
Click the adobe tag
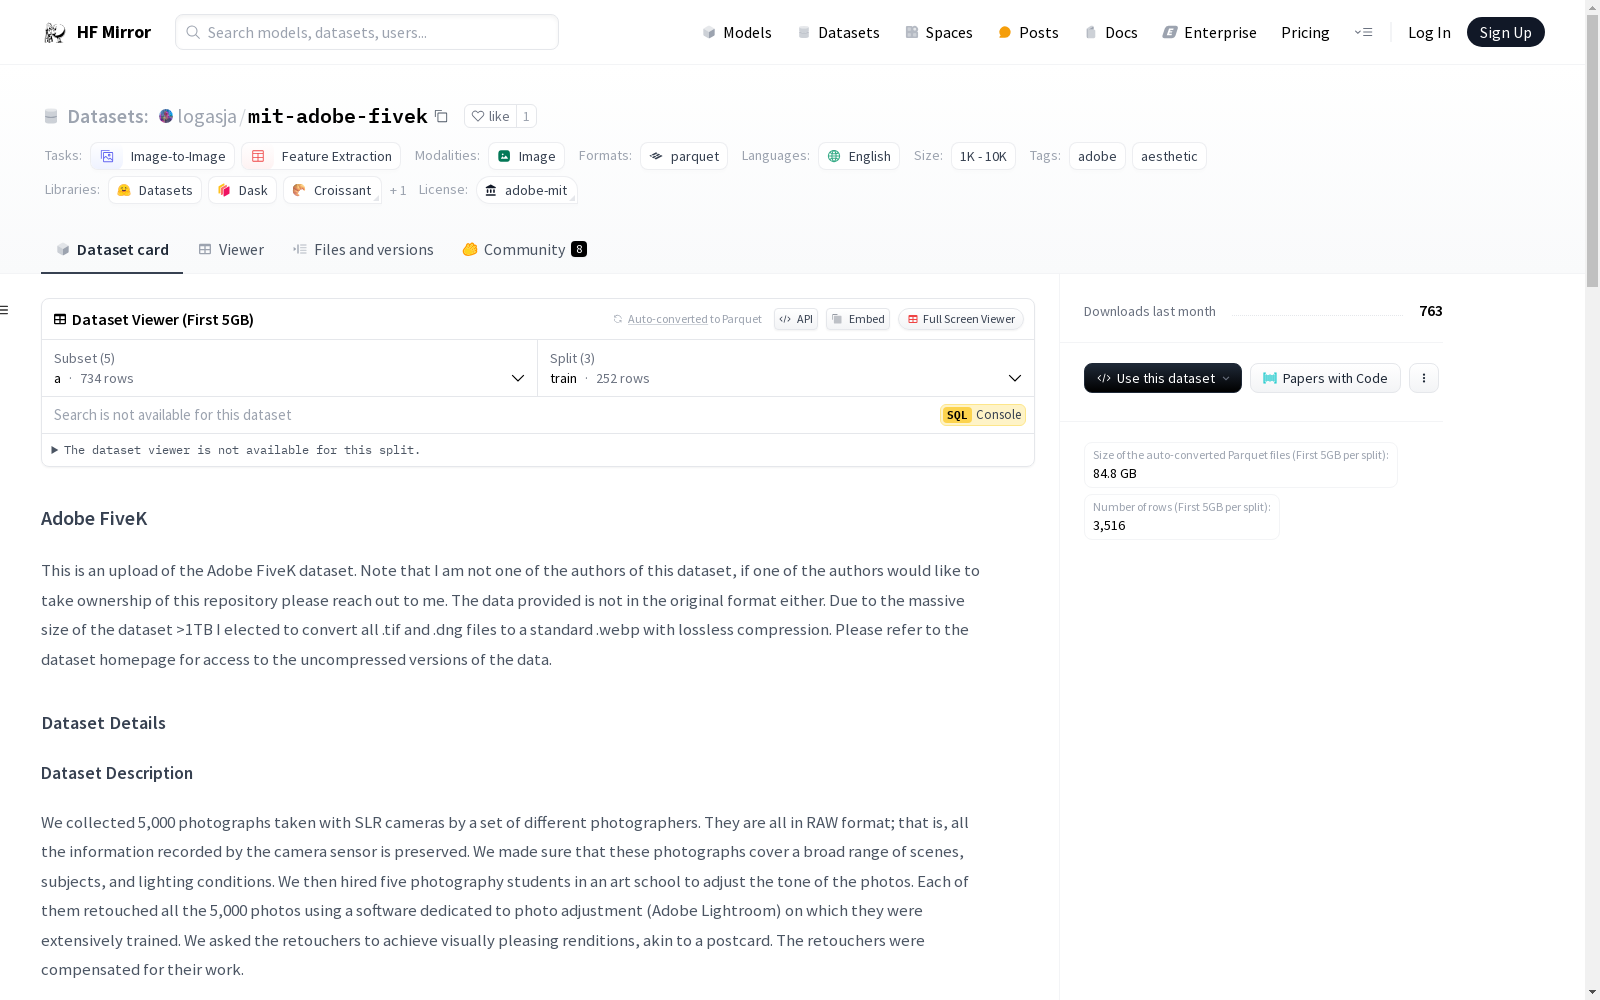(1096, 156)
